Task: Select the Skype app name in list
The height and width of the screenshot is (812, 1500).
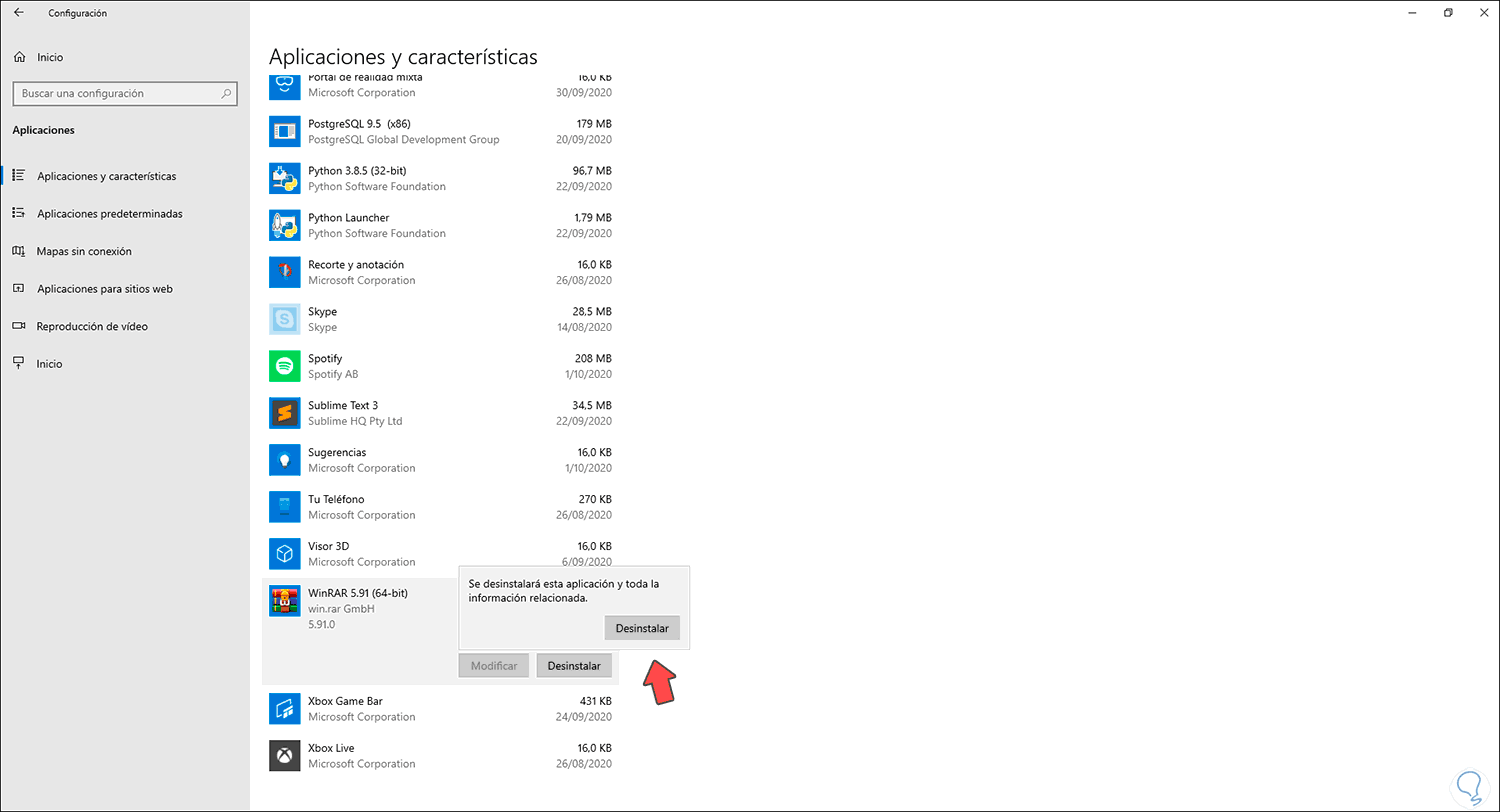Action: 322,311
